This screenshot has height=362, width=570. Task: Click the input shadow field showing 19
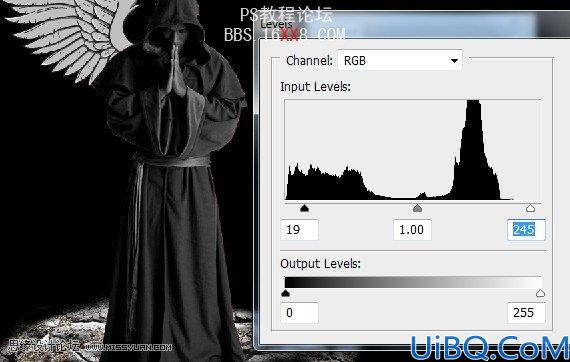coord(300,230)
